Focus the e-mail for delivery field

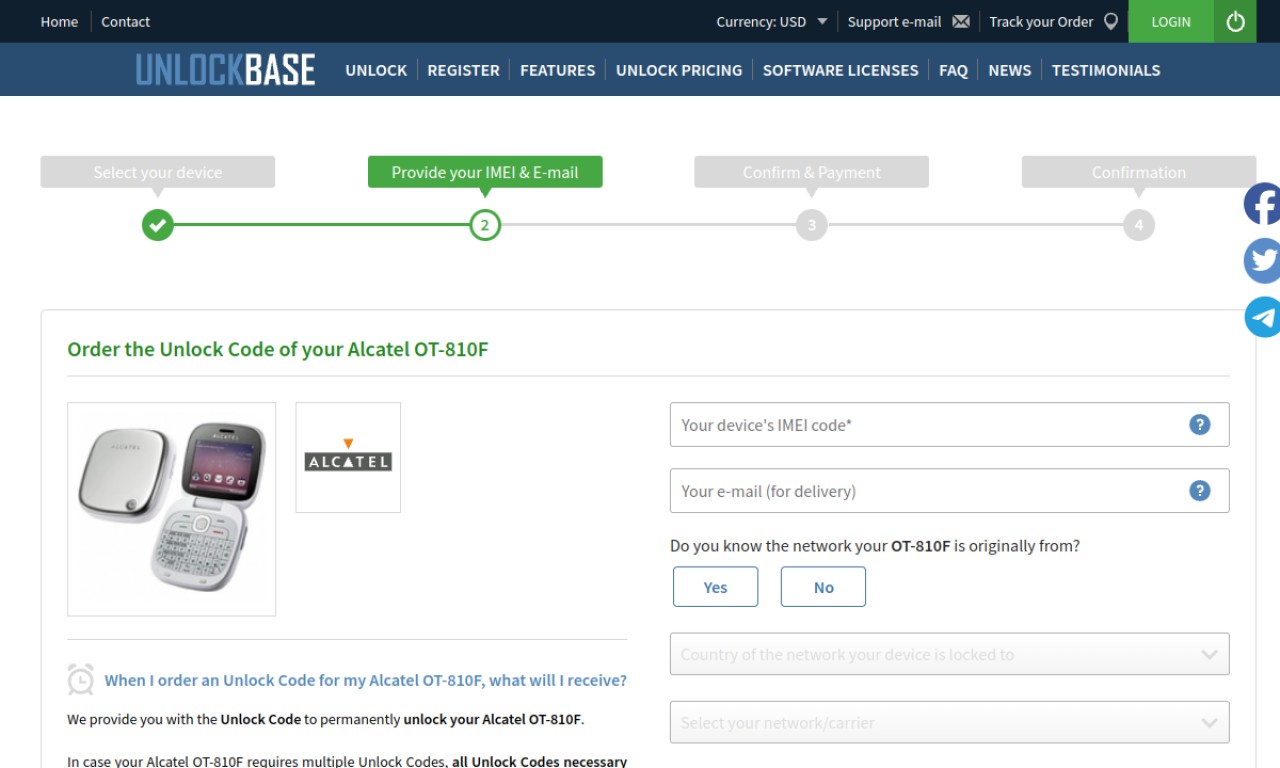(949, 491)
